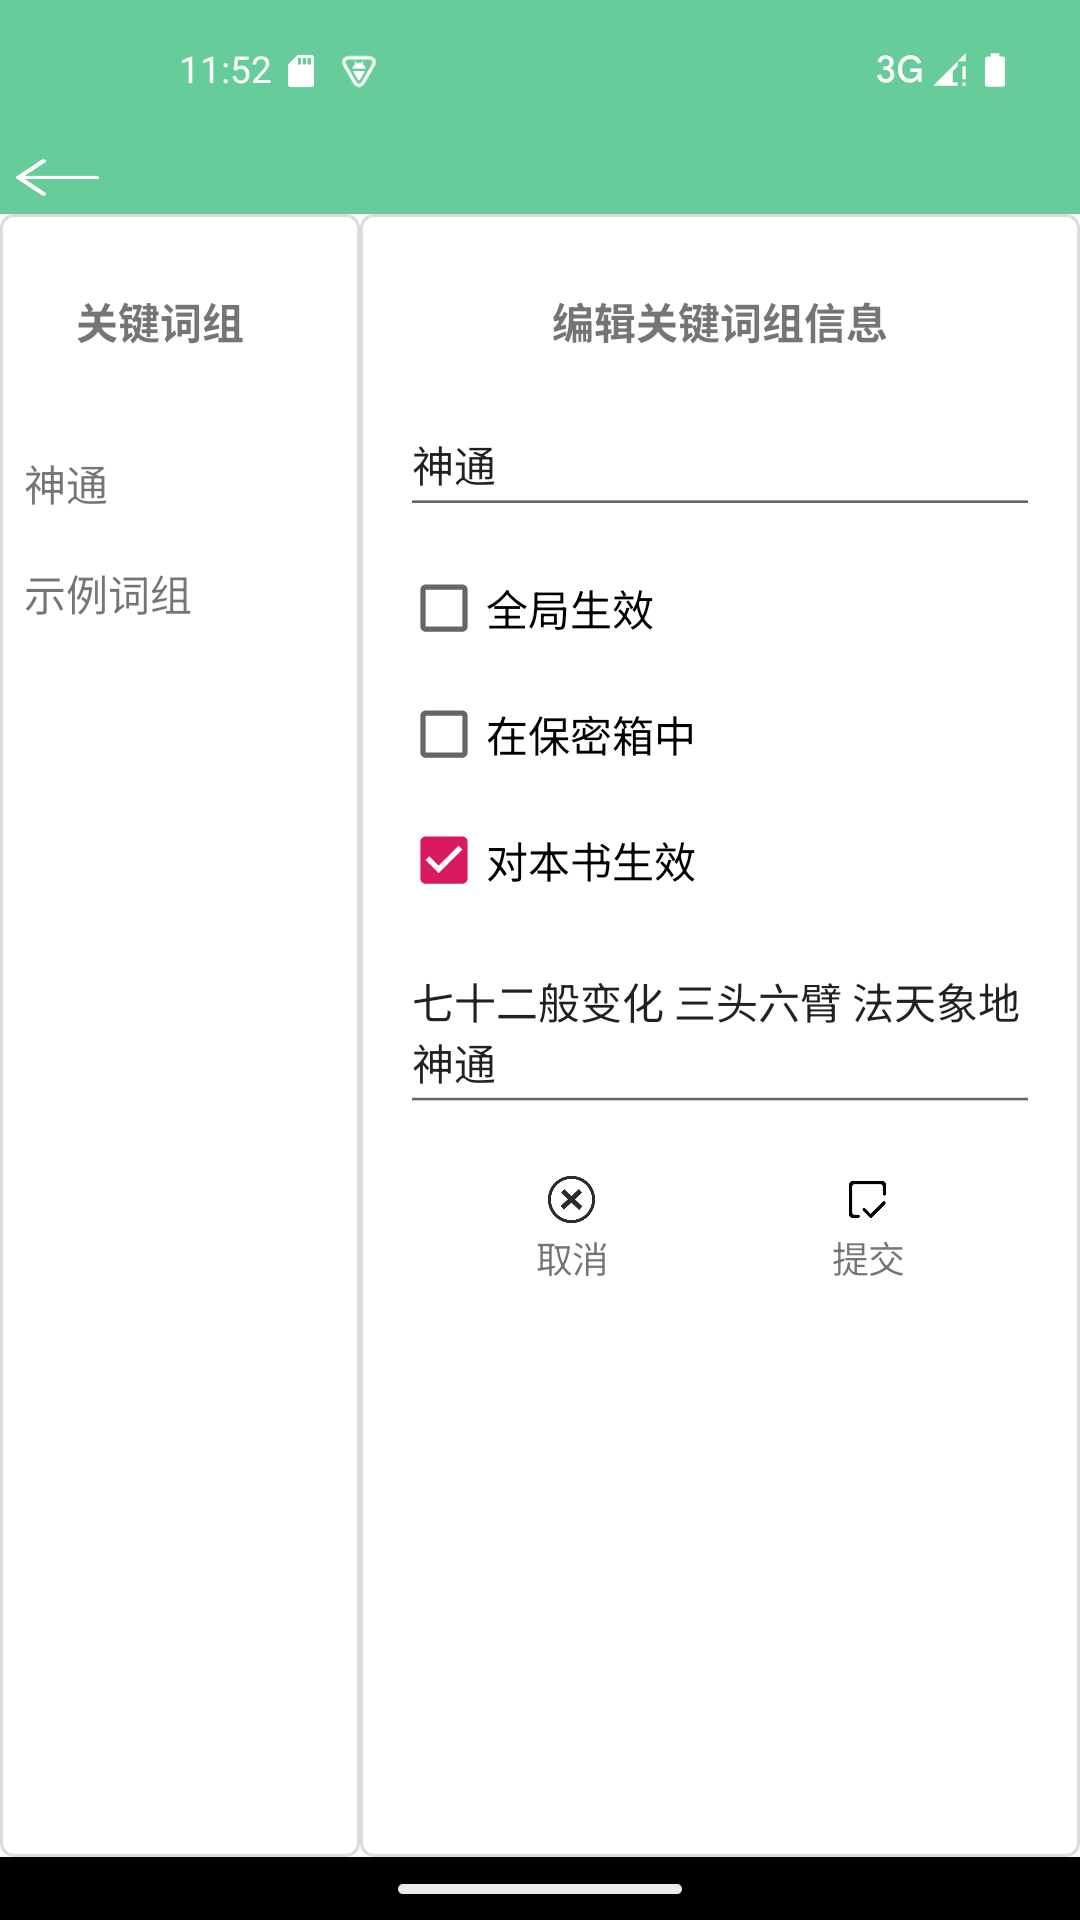Enable the 全局生效 checkbox
The height and width of the screenshot is (1920, 1080).
click(x=441, y=610)
